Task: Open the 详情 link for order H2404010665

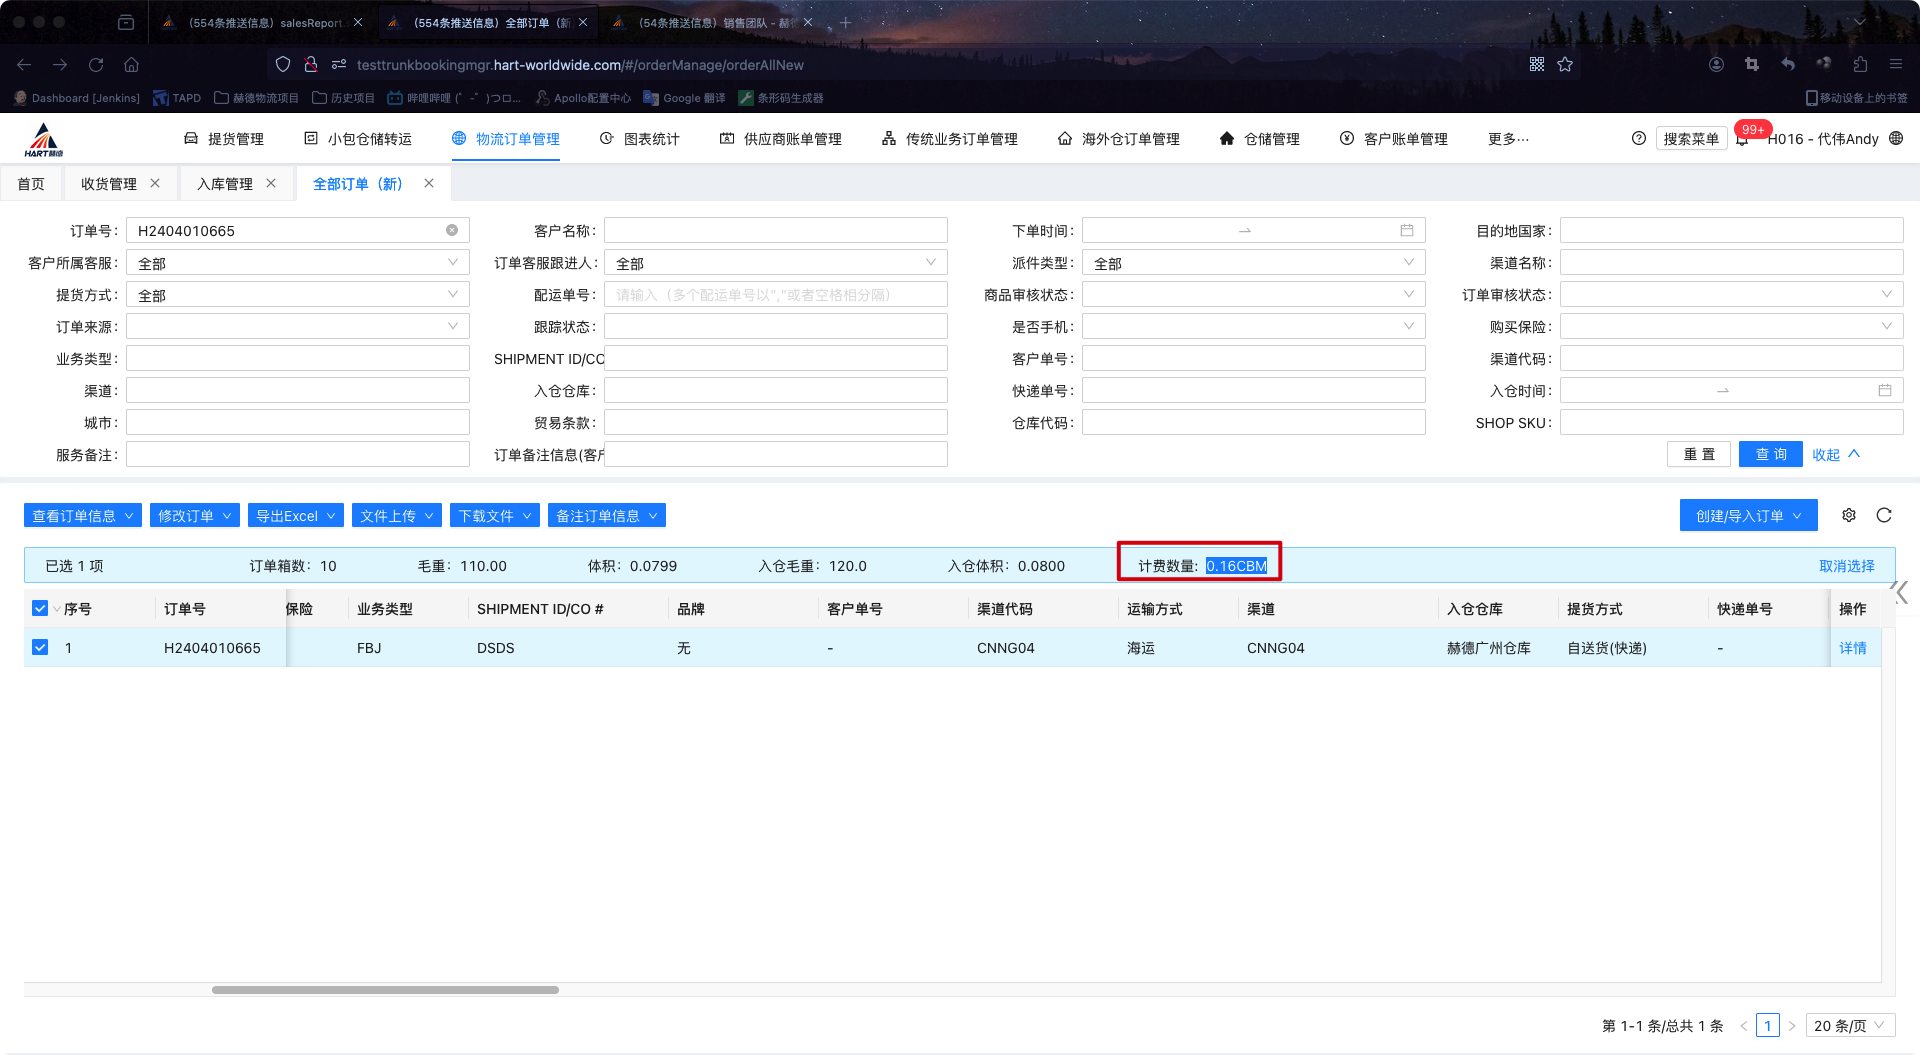Action: [x=1852, y=648]
